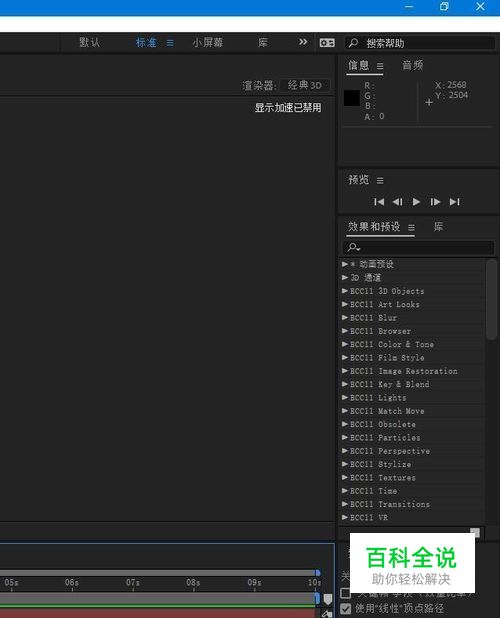Toggle the 使用"线性"顶点路径 checkbox
The height and width of the screenshot is (618, 500).
click(346, 609)
